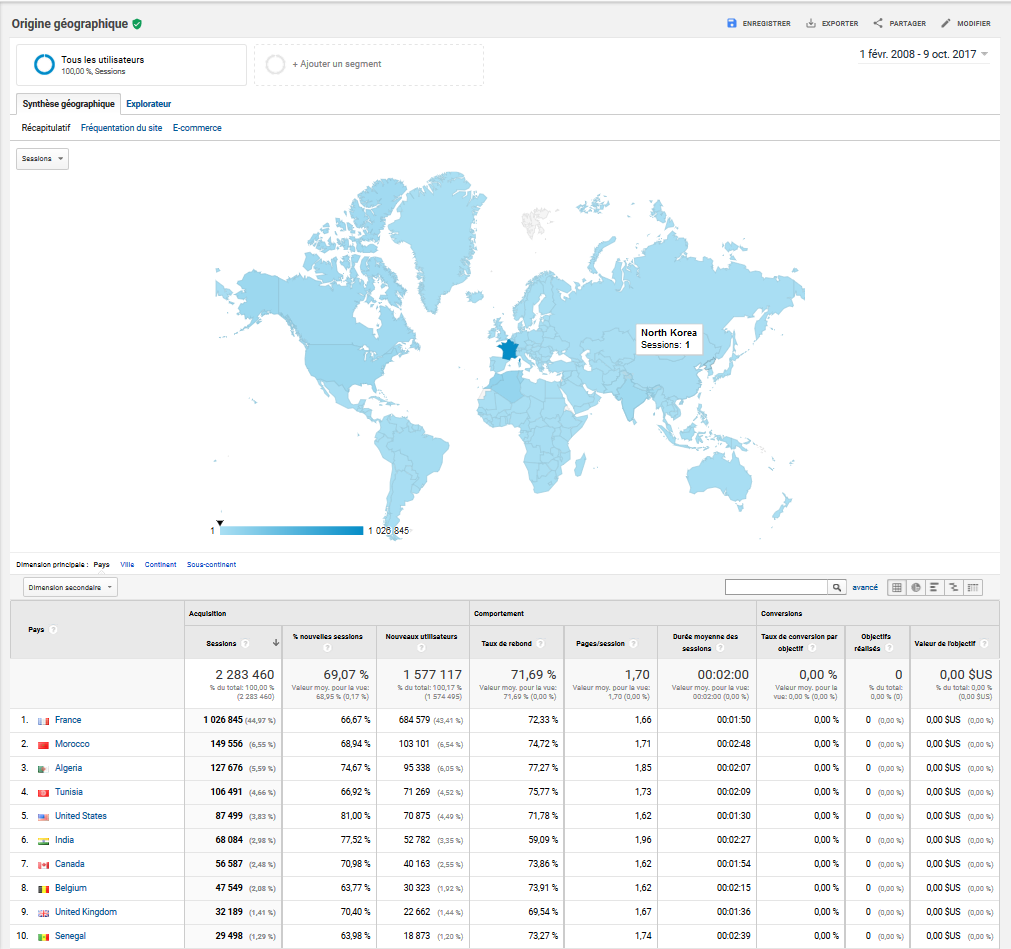This screenshot has height=949, width=1011.
Task: Click the France country link
Action: click(68, 720)
